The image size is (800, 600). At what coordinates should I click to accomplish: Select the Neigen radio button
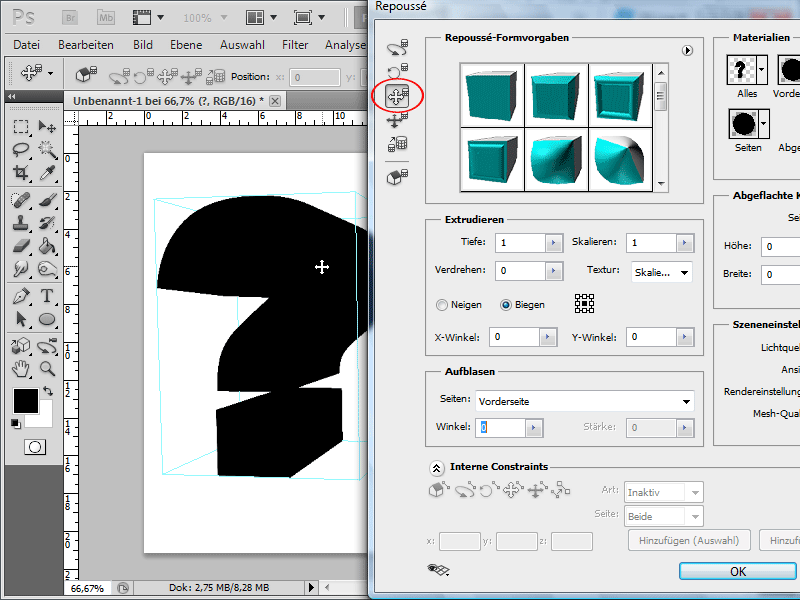point(441,305)
